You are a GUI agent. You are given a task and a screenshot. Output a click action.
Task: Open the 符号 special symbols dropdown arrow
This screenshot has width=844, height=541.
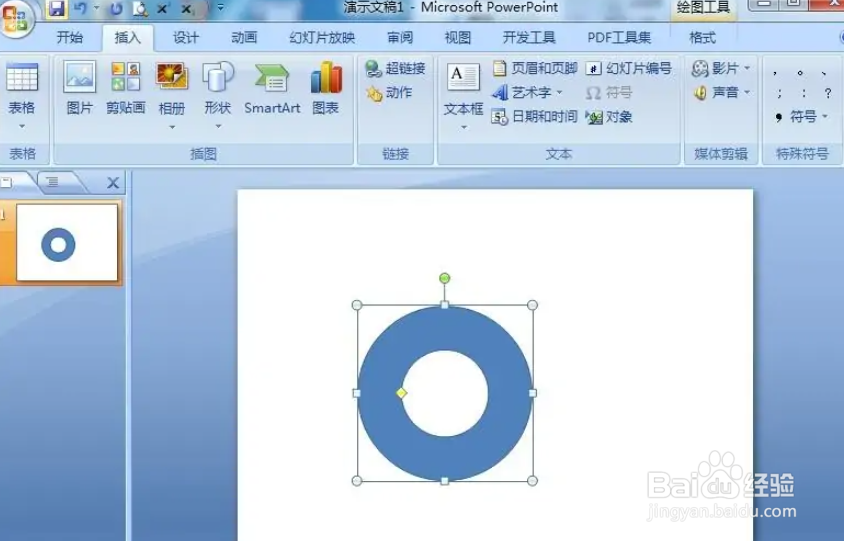(x=825, y=116)
